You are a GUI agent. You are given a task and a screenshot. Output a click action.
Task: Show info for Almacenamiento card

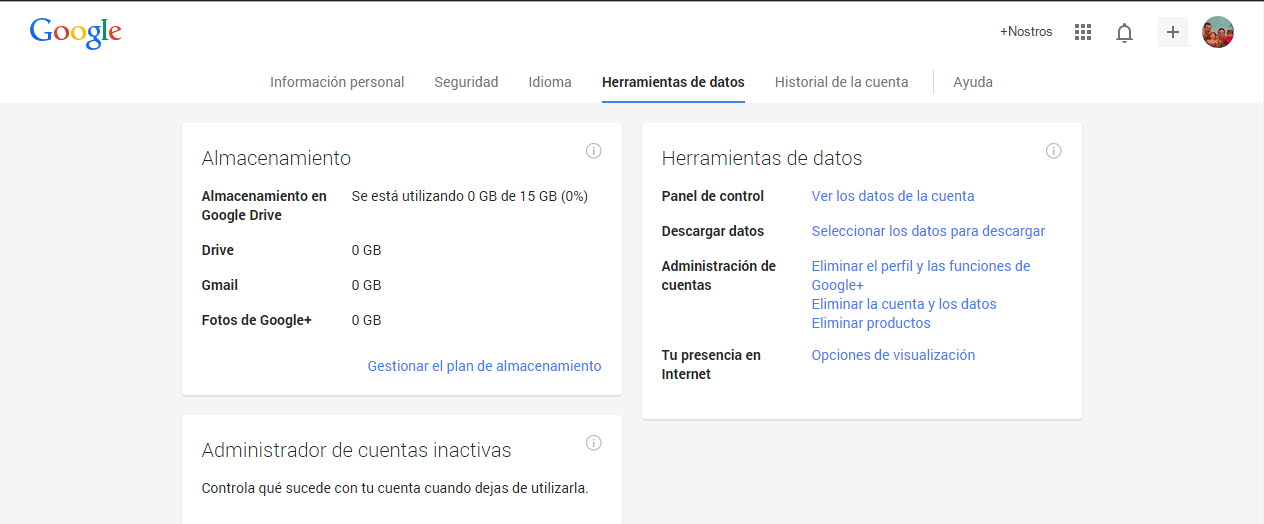[593, 151]
